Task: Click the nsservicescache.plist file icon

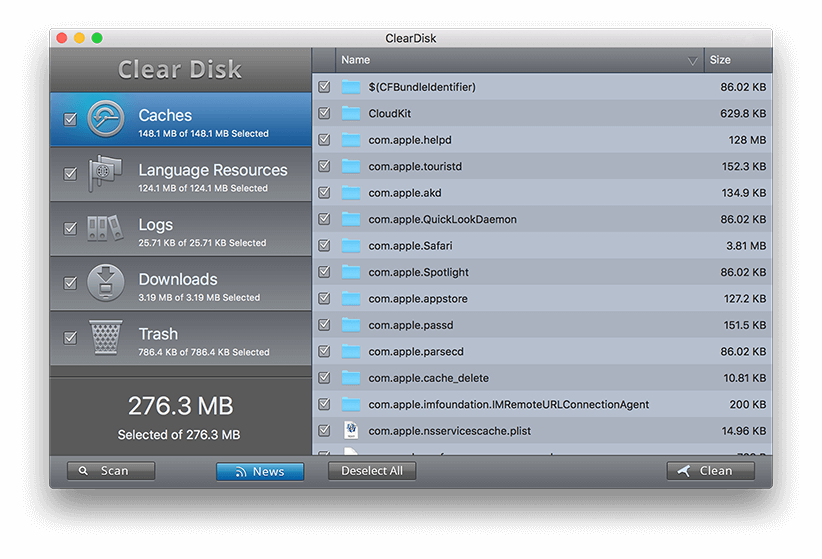Action: pyautogui.click(x=351, y=431)
